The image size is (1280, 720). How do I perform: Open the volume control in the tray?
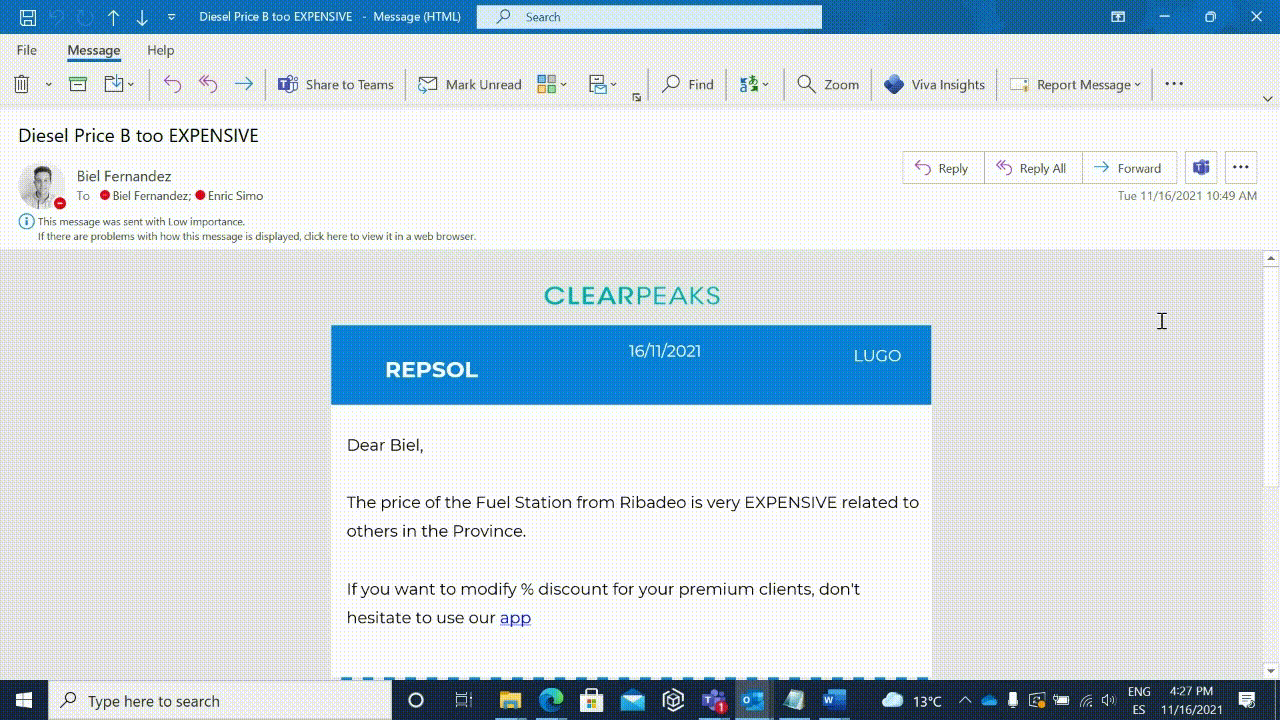coord(1108,701)
